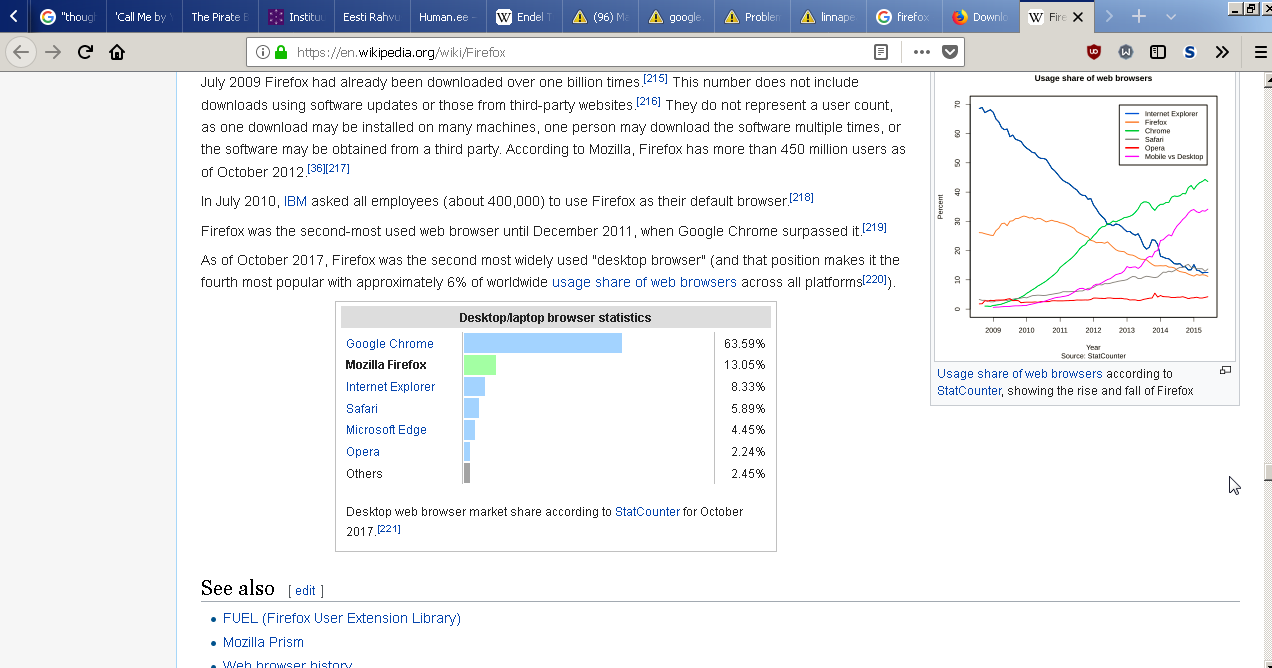This screenshot has height=668, width=1272.
Task: Switch to the Problem warning tab
Action: point(752,17)
